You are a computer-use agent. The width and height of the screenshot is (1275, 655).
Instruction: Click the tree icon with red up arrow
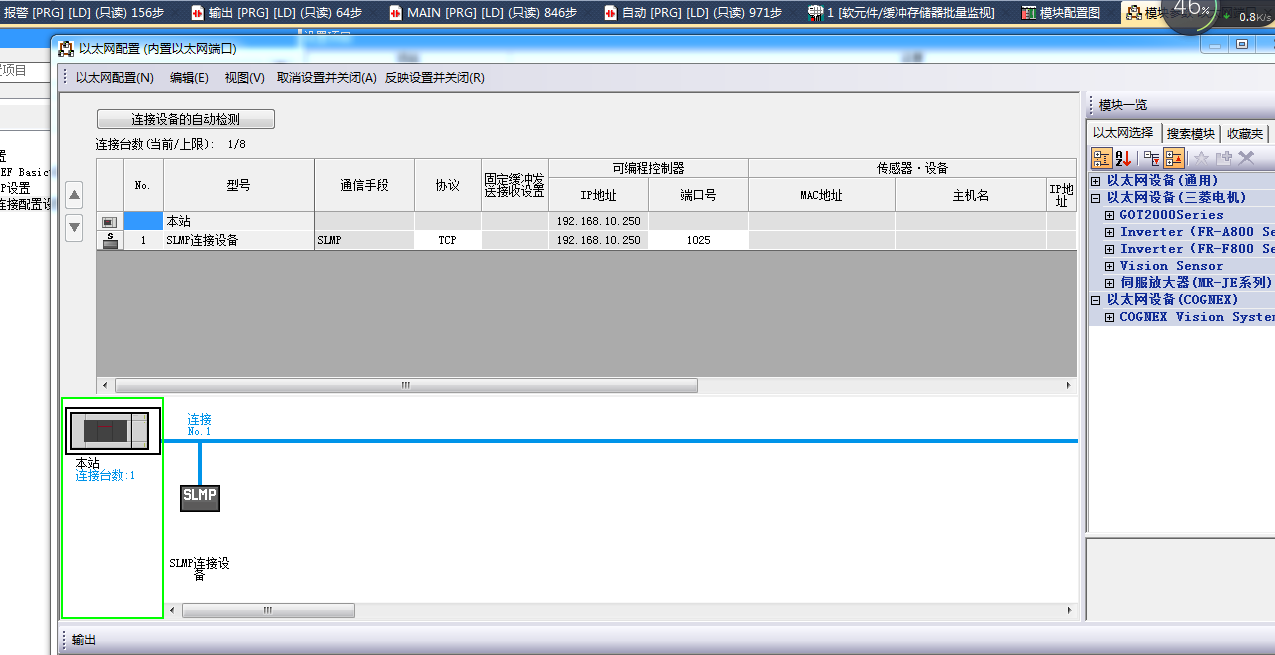(1174, 158)
